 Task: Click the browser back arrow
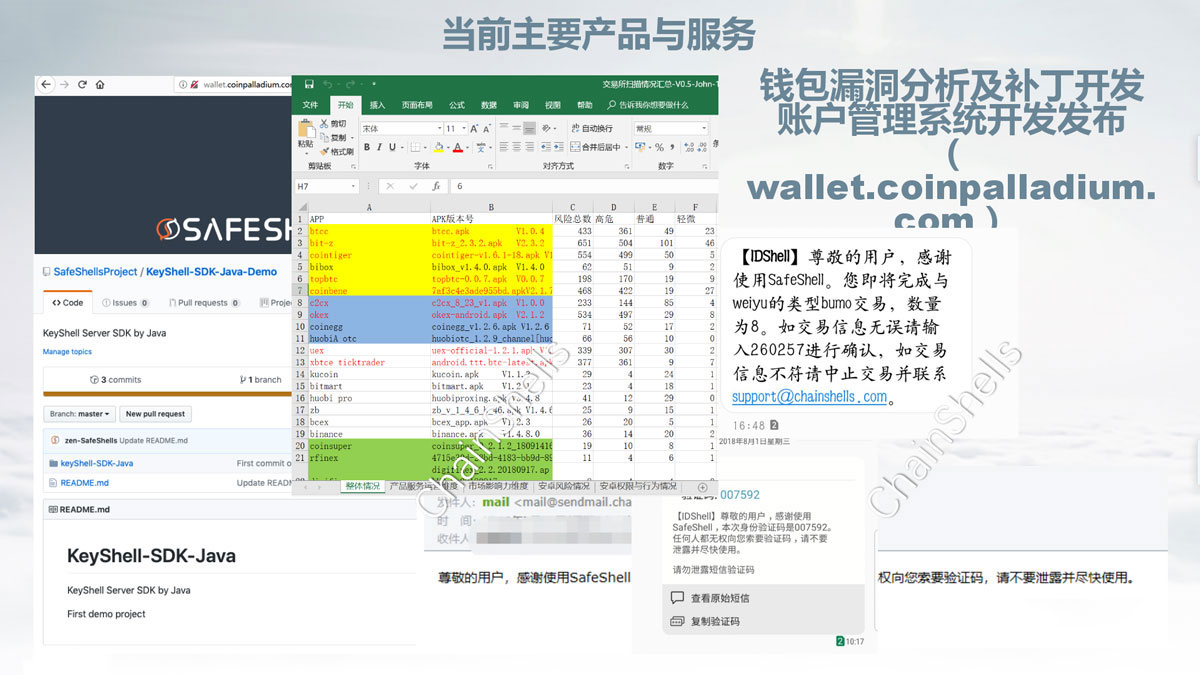pyautogui.click(x=45, y=85)
